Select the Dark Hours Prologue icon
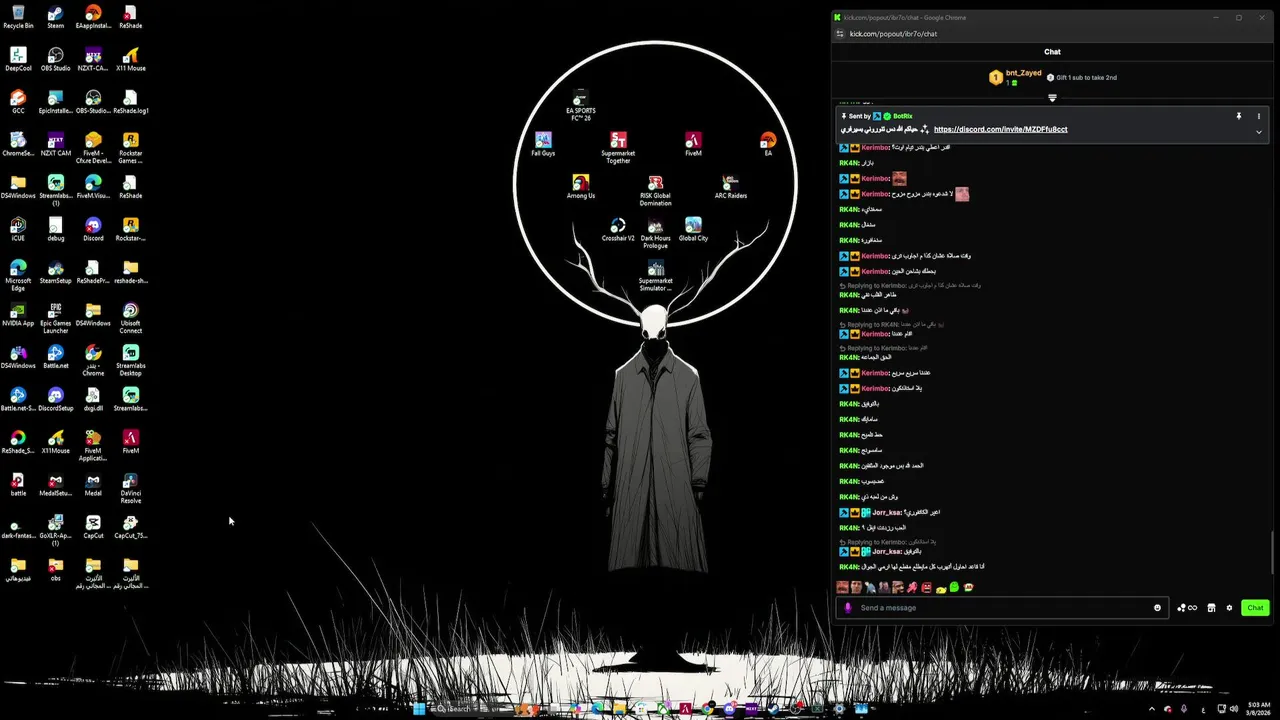Viewport: 1280px width, 720px height. tap(656, 232)
